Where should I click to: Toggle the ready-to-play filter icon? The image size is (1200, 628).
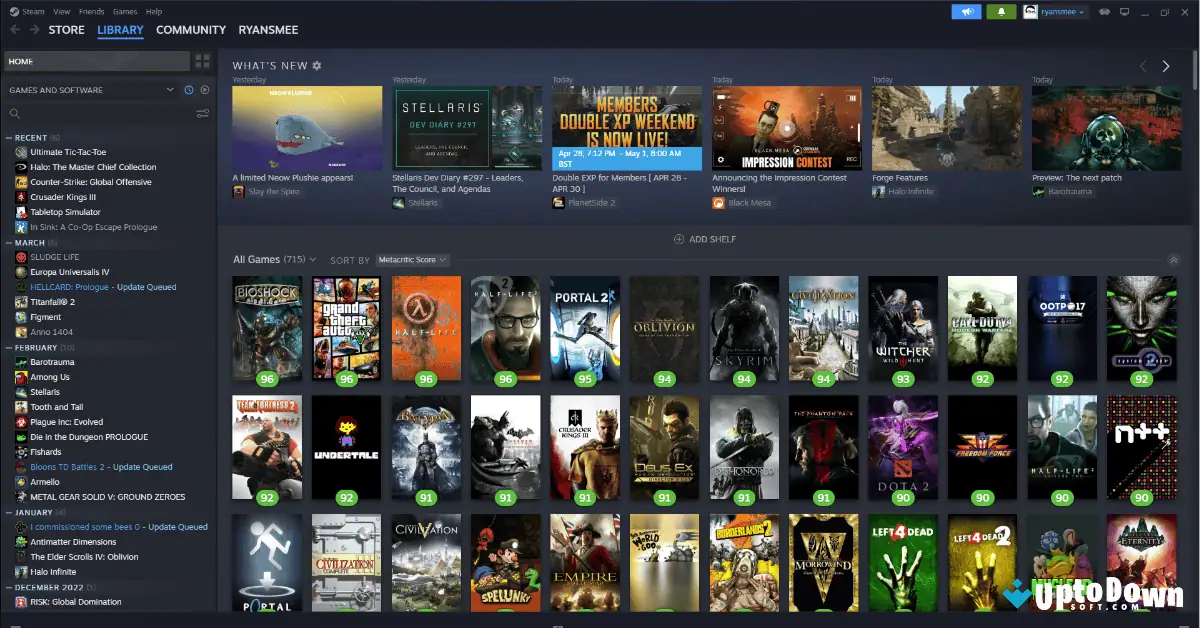pos(205,90)
